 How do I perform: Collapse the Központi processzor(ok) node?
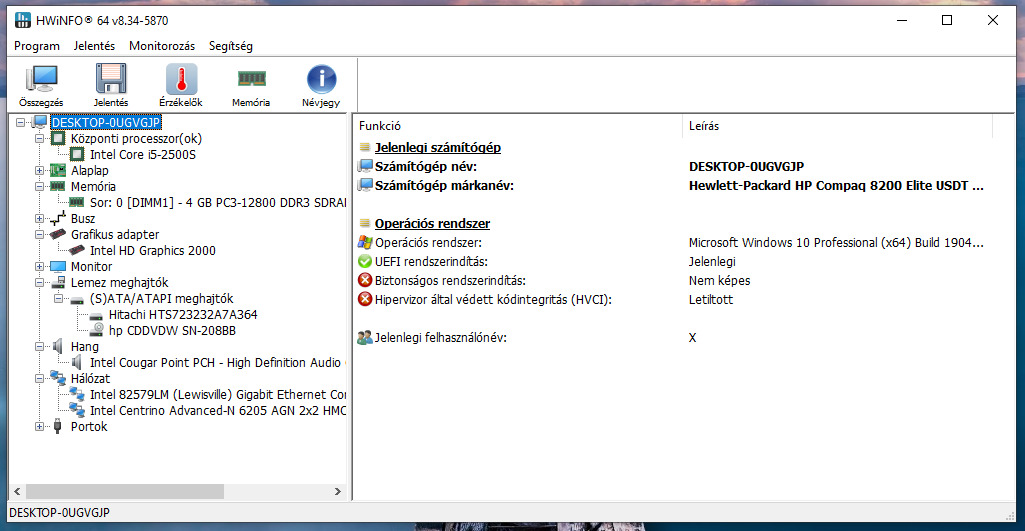[x=39, y=139]
